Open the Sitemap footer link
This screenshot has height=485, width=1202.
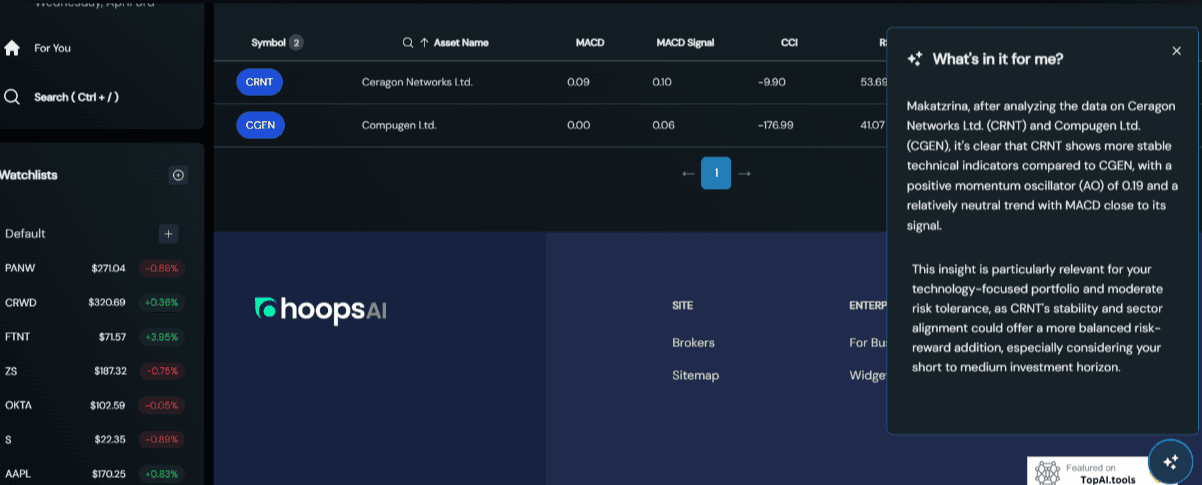click(695, 375)
